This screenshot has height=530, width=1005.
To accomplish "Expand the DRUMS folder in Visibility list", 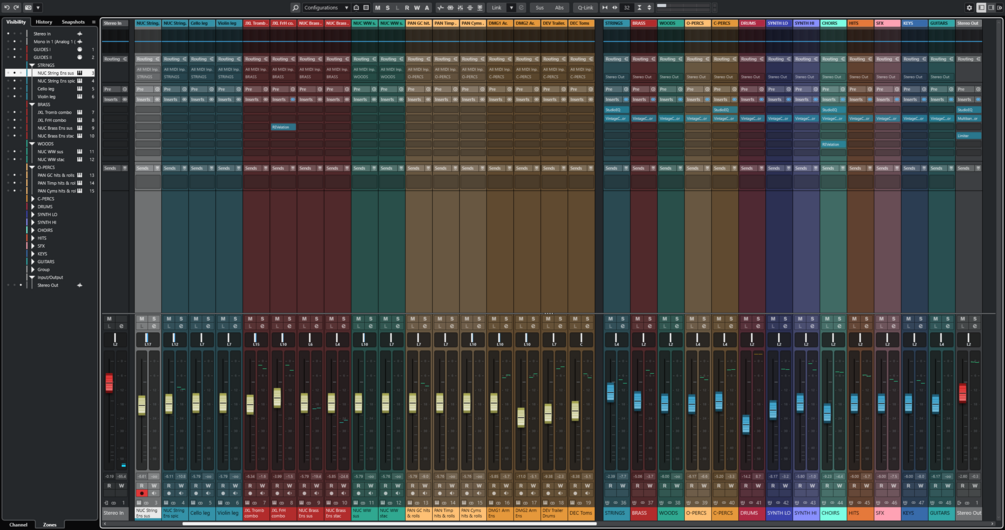I will 33,207.
